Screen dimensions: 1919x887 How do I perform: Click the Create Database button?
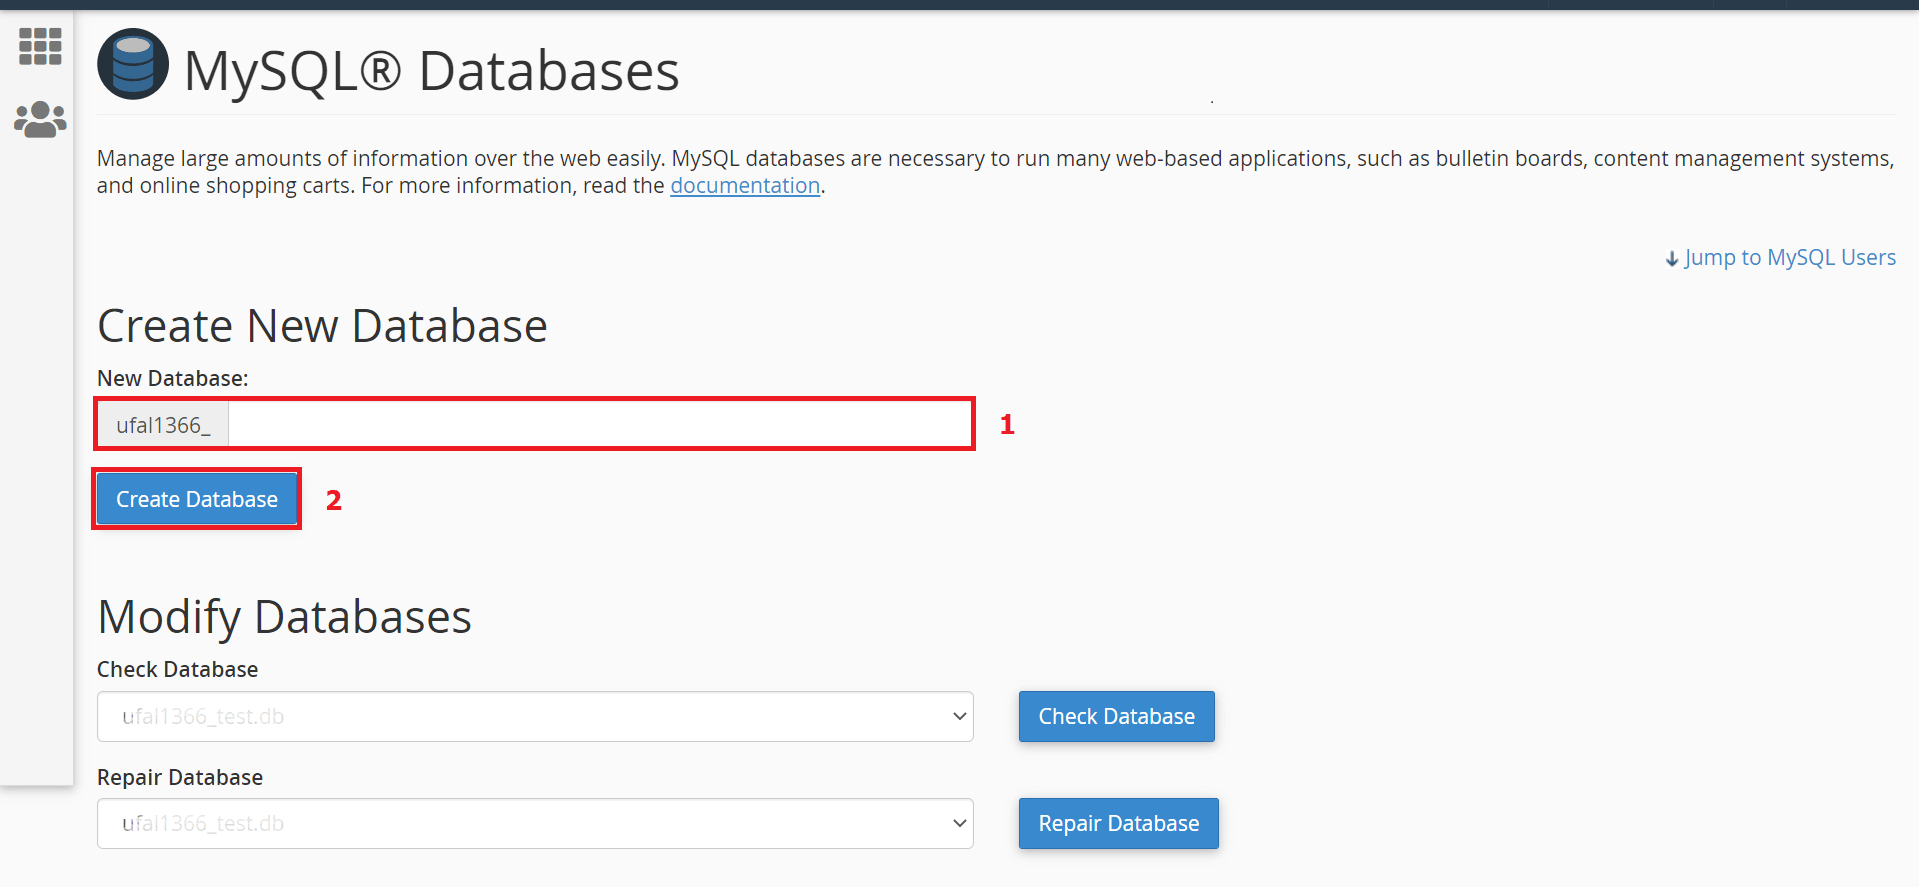[x=197, y=499]
